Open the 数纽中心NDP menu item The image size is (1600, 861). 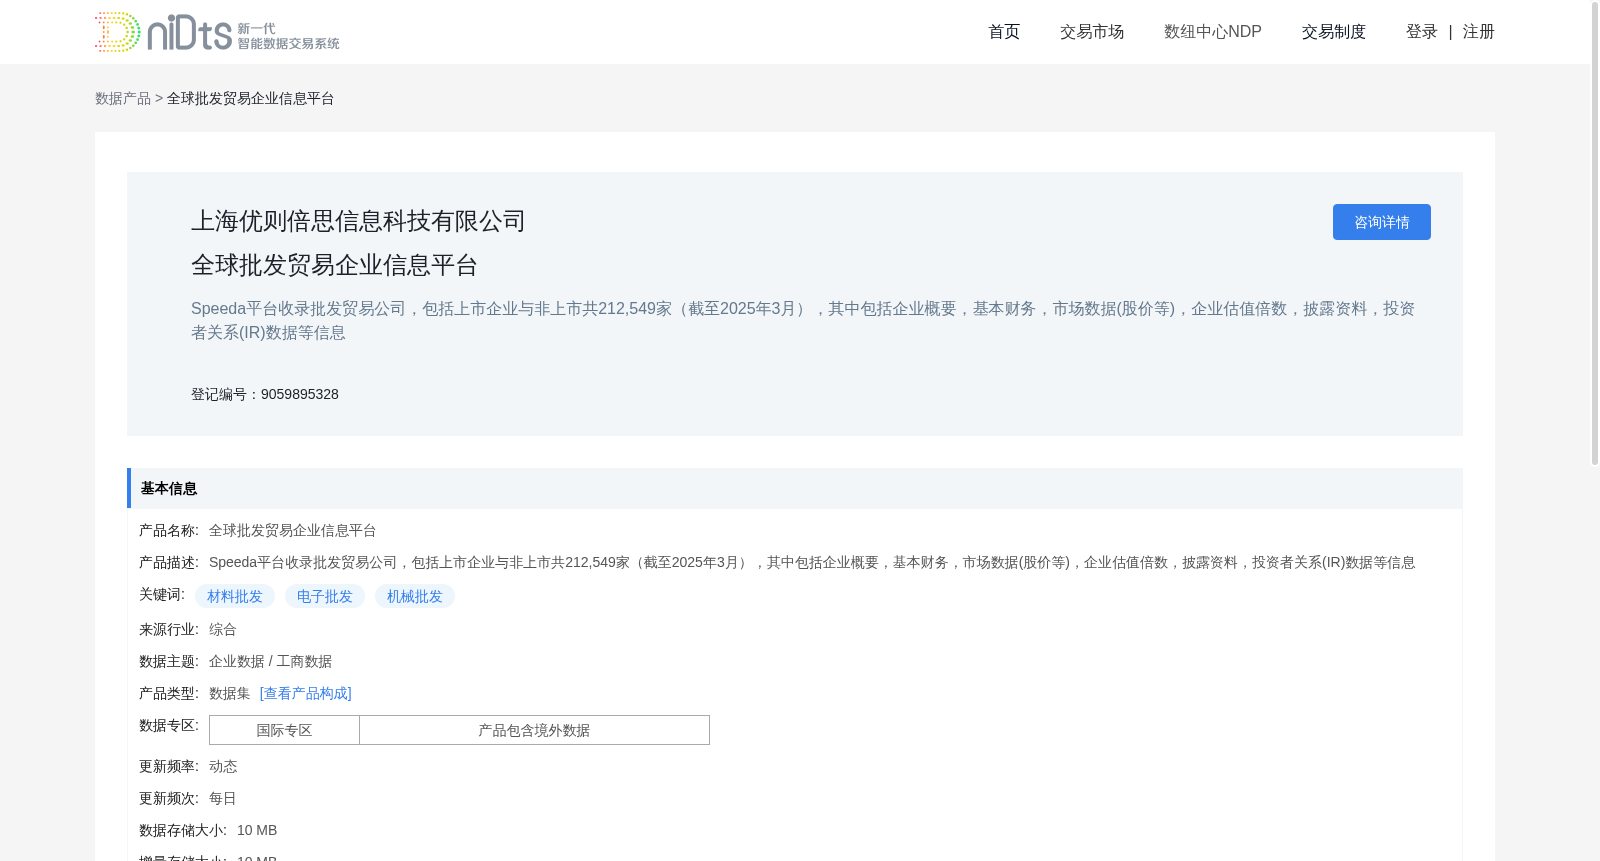[x=1213, y=32]
